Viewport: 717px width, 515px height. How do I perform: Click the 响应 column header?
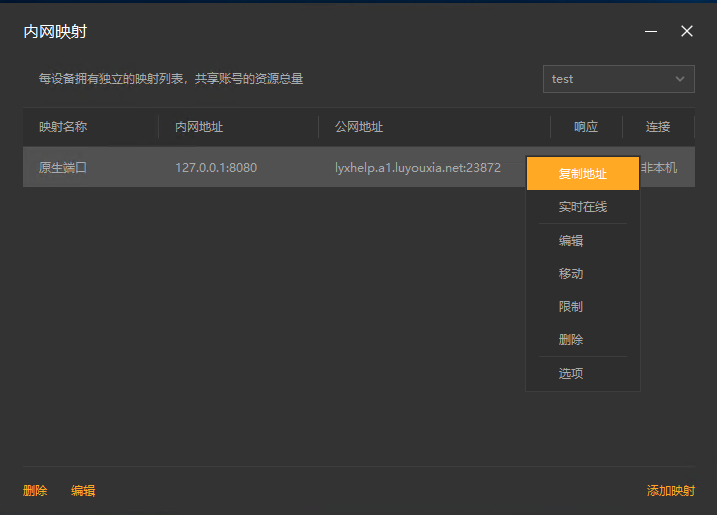click(586, 127)
